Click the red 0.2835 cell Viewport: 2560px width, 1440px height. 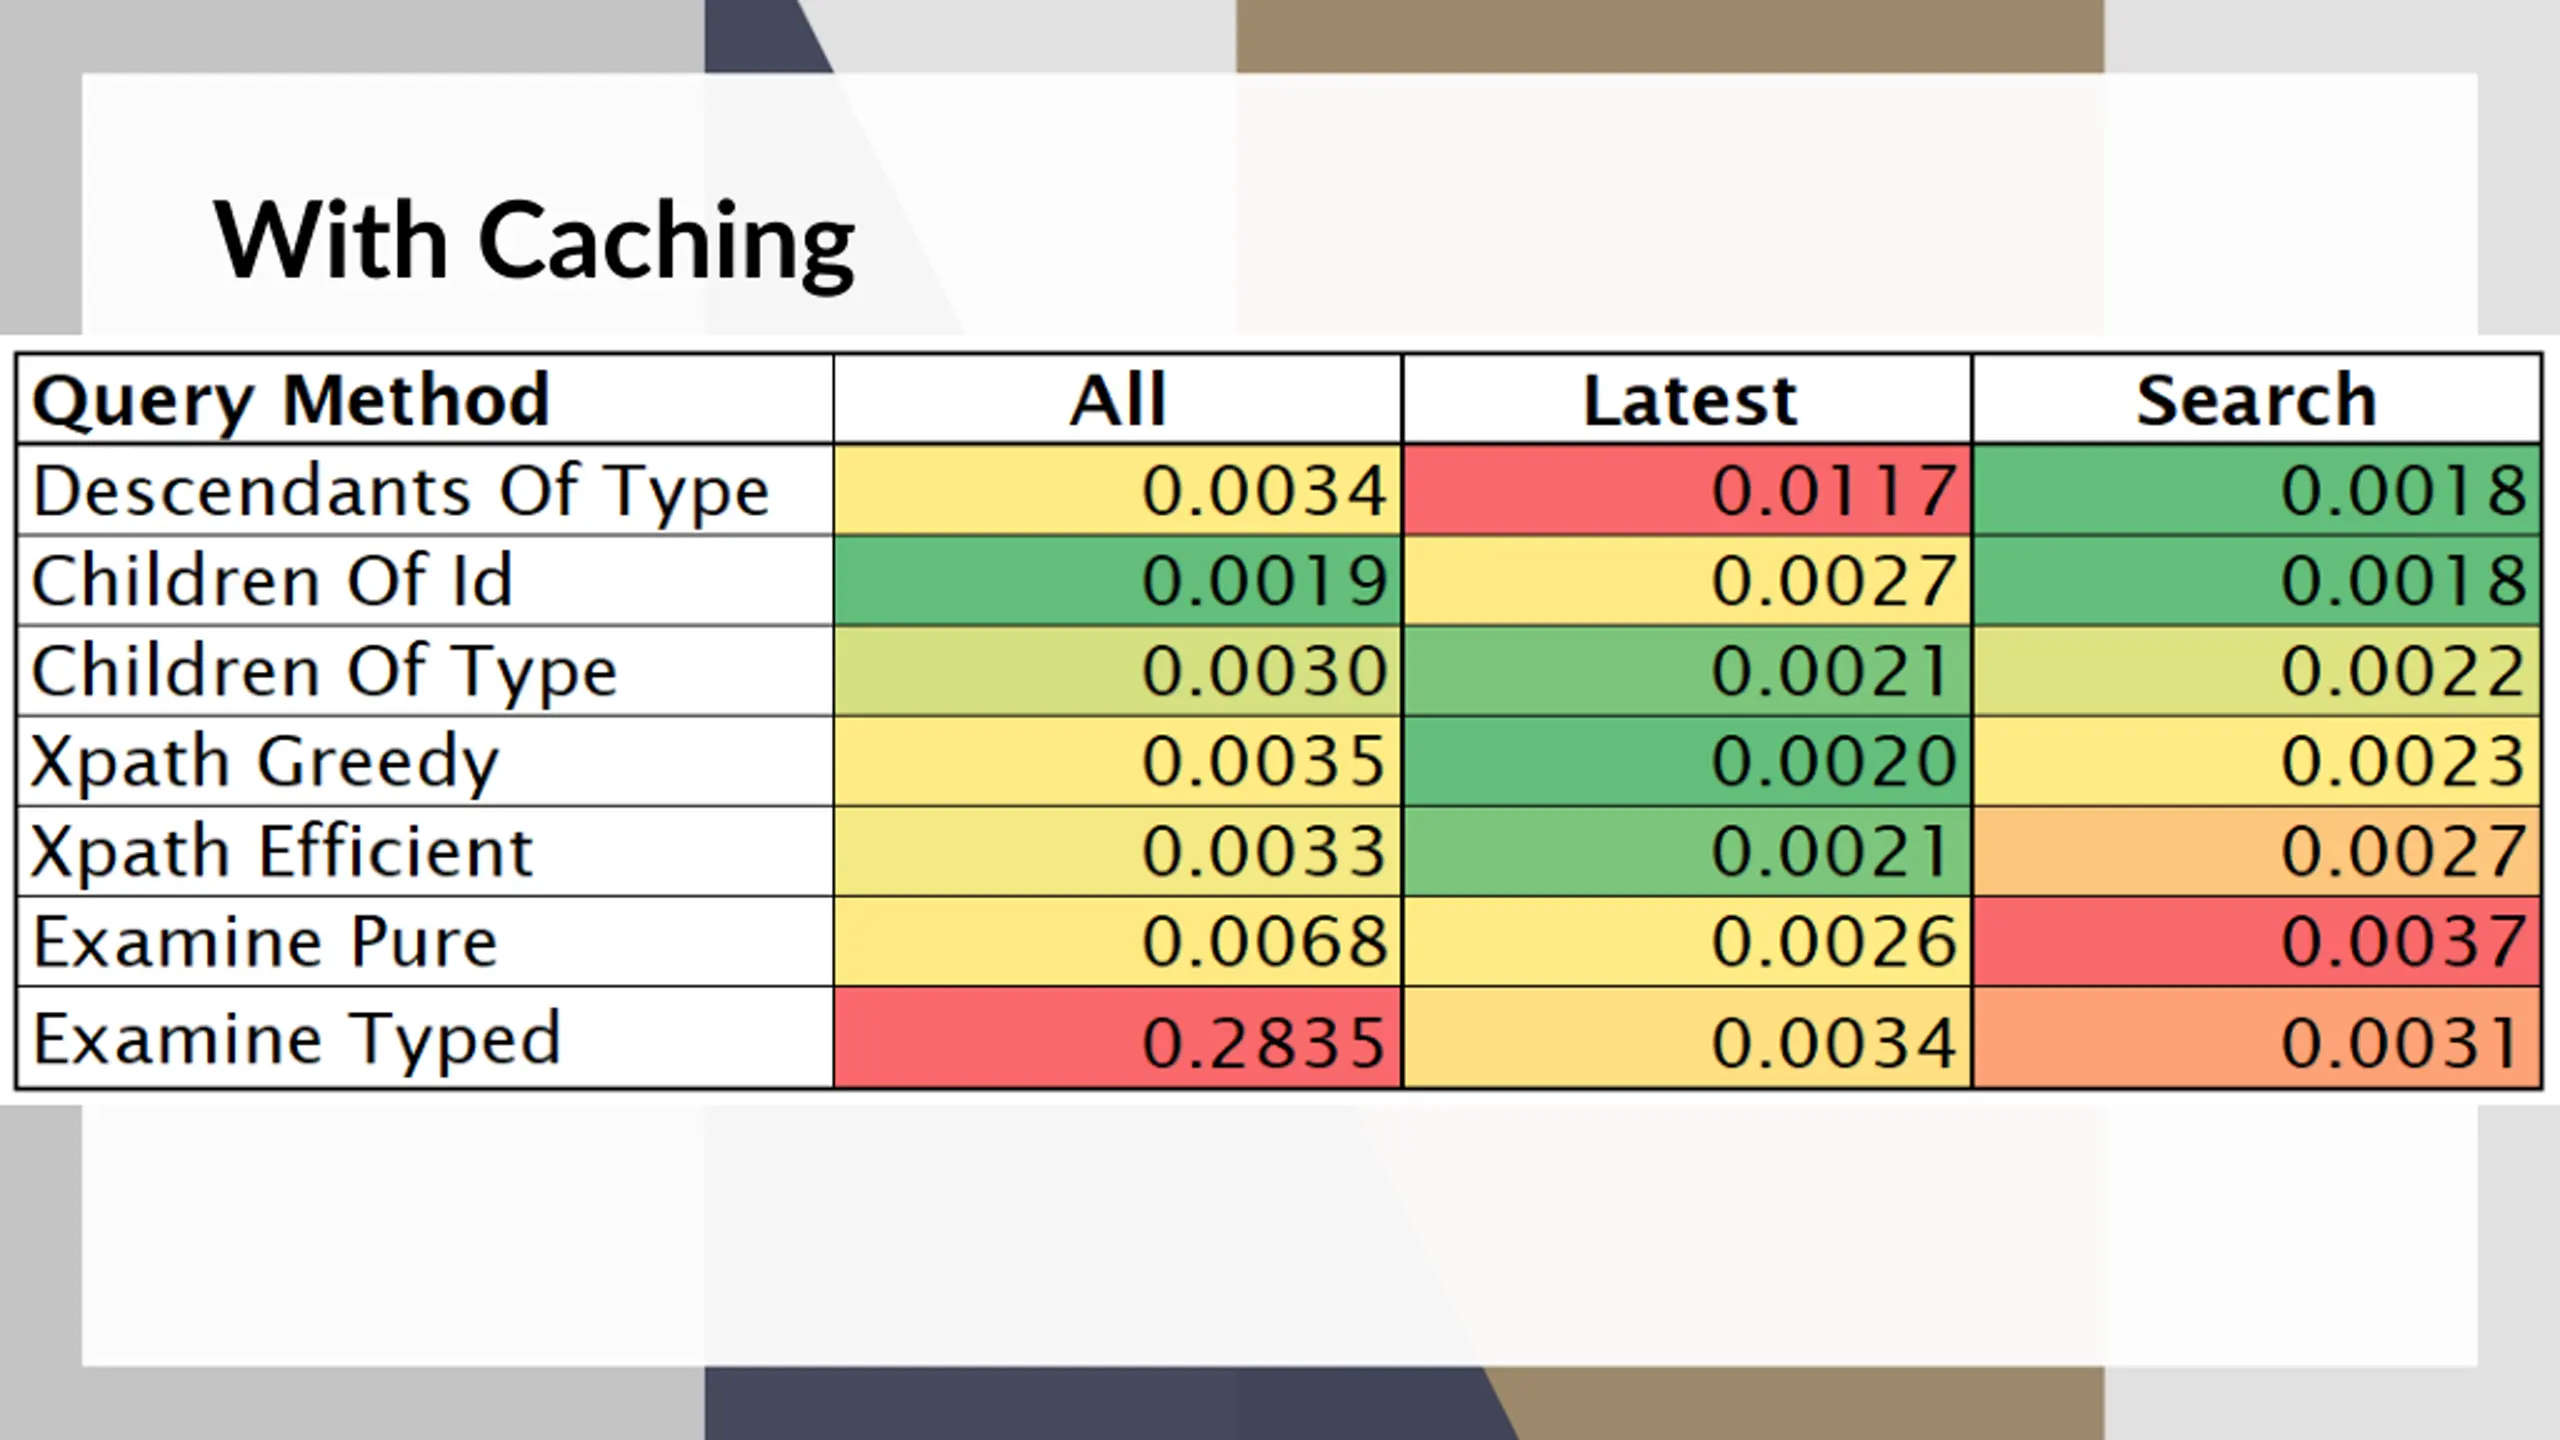1118,1037
